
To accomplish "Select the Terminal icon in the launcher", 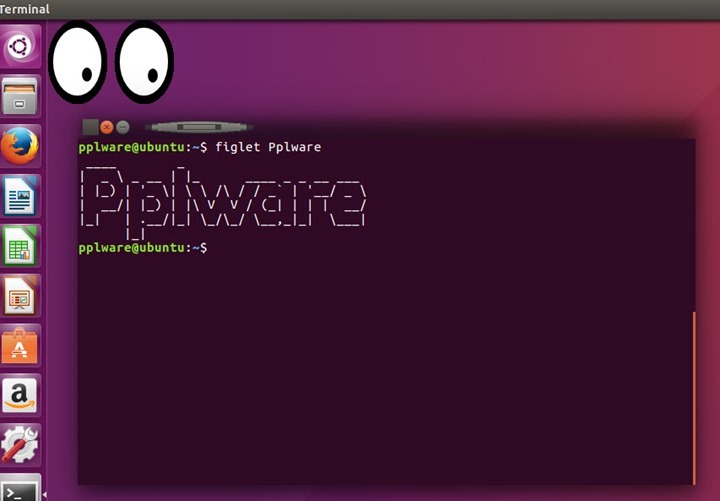I will point(20,488).
